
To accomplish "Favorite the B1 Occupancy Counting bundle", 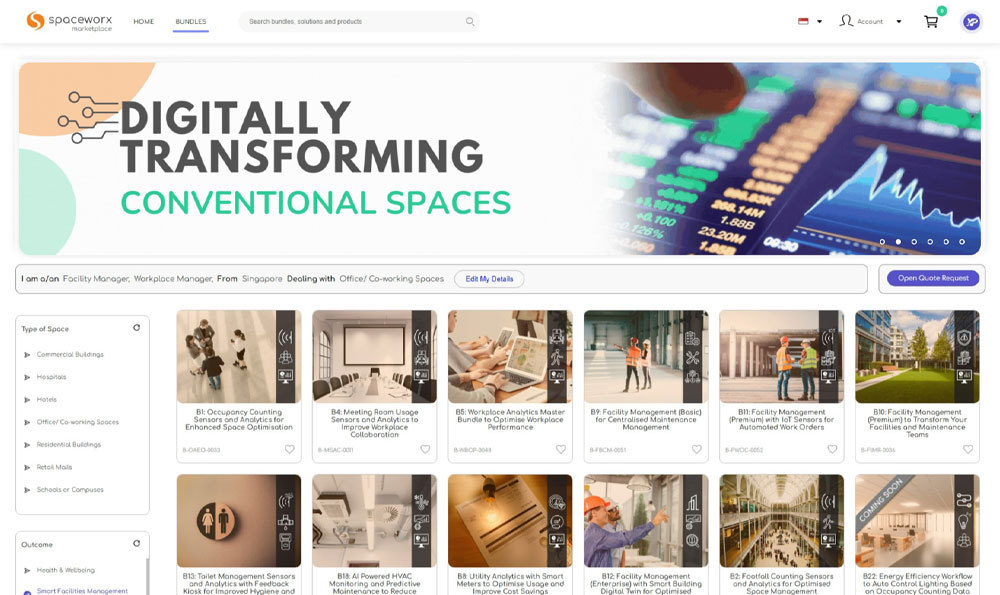I will 290,450.
